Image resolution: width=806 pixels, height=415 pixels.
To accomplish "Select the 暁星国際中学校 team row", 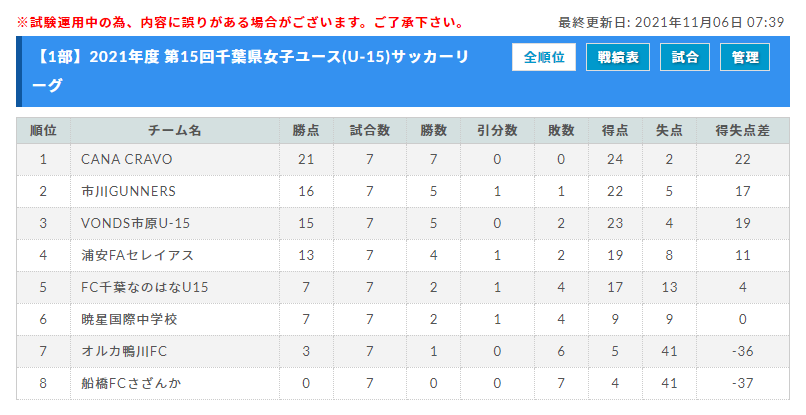I will [x=403, y=319].
